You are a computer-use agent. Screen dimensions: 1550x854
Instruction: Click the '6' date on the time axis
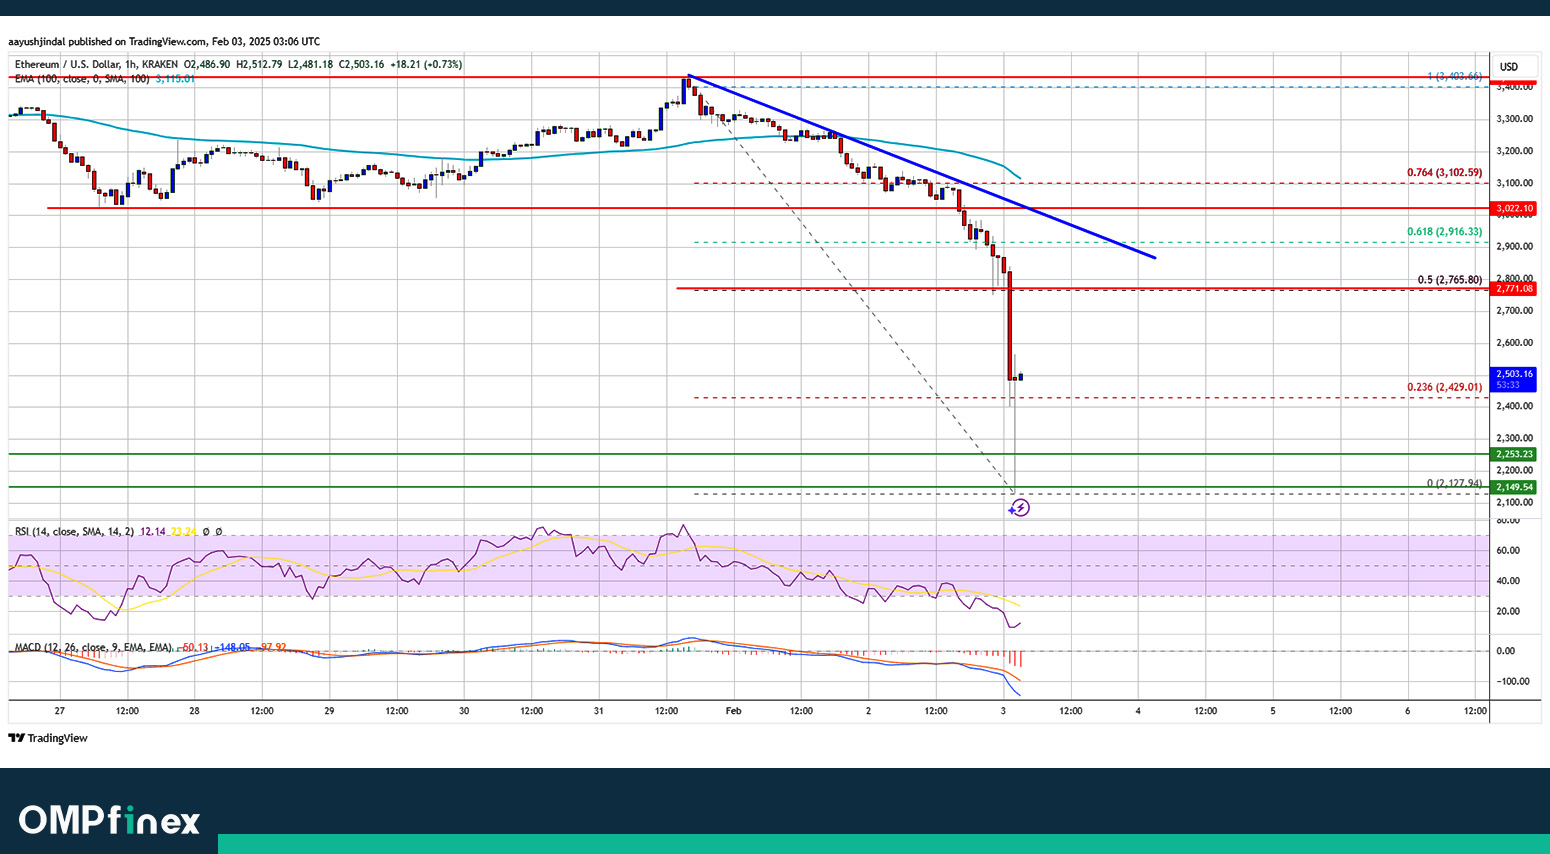click(1407, 711)
